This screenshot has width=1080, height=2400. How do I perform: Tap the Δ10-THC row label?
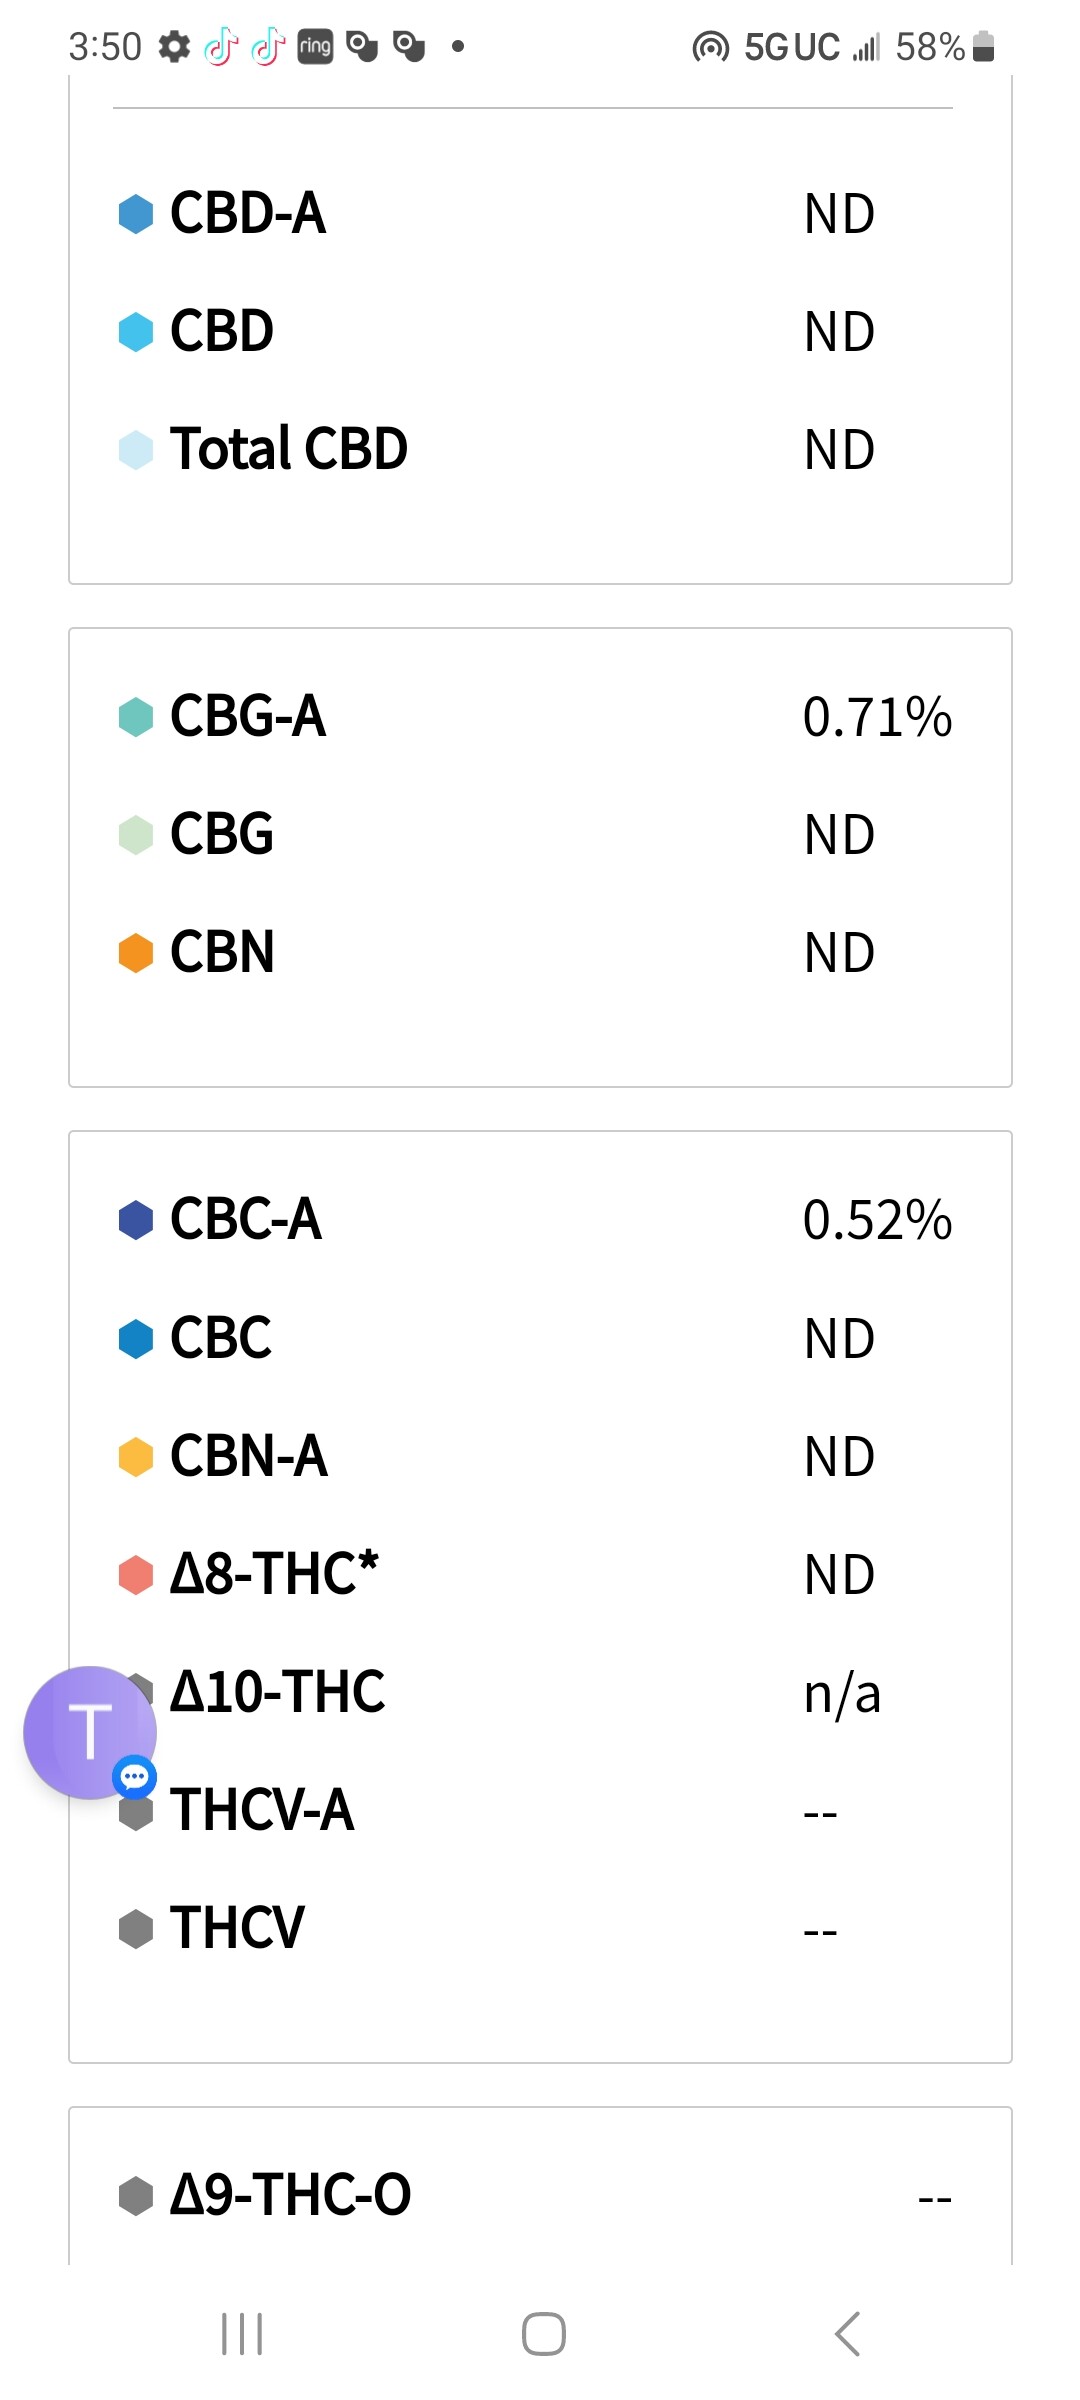(x=277, y=1692)
